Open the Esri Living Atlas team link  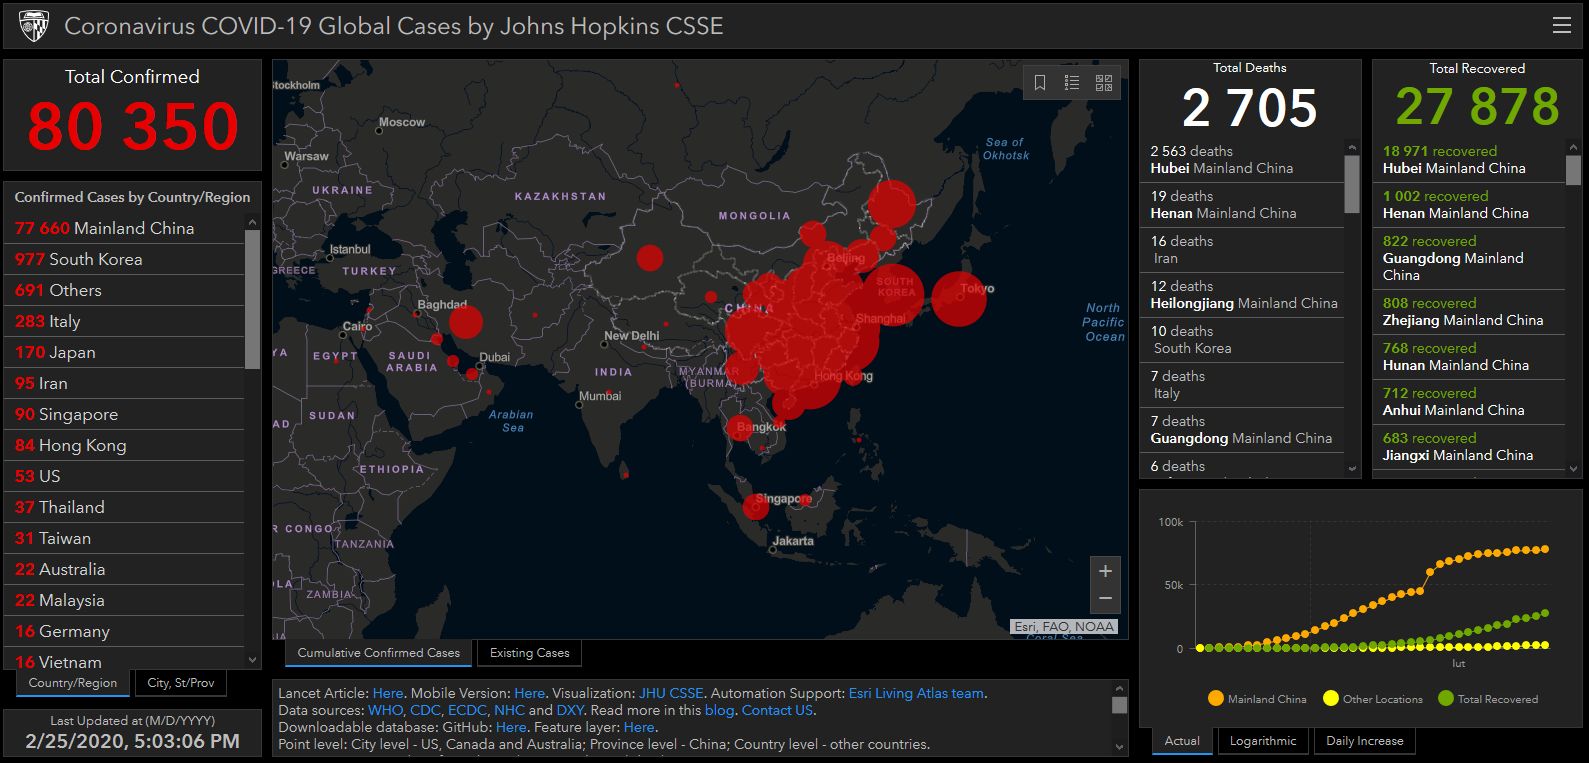[916, 693]
